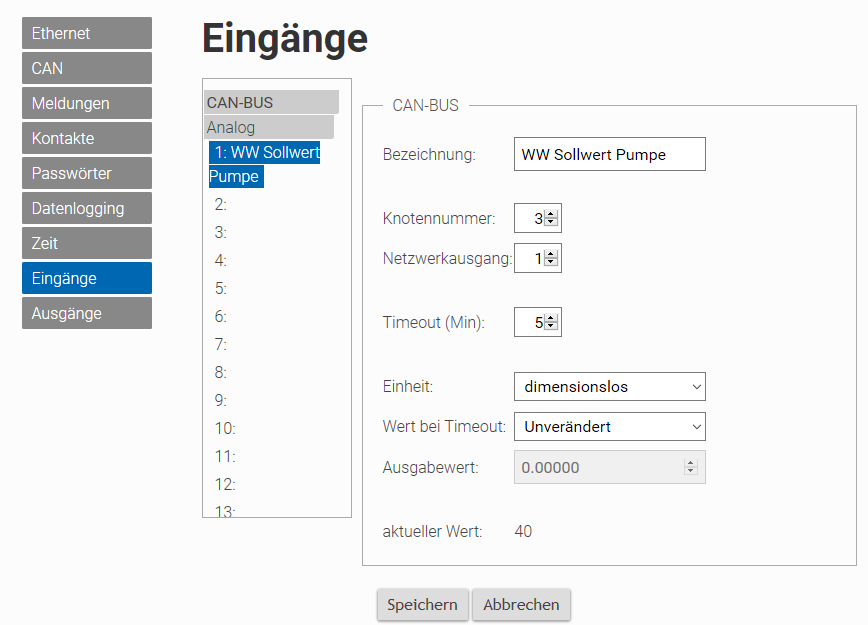Select entry 1: WW Sollwert Pumpe

tap(265, 164)
